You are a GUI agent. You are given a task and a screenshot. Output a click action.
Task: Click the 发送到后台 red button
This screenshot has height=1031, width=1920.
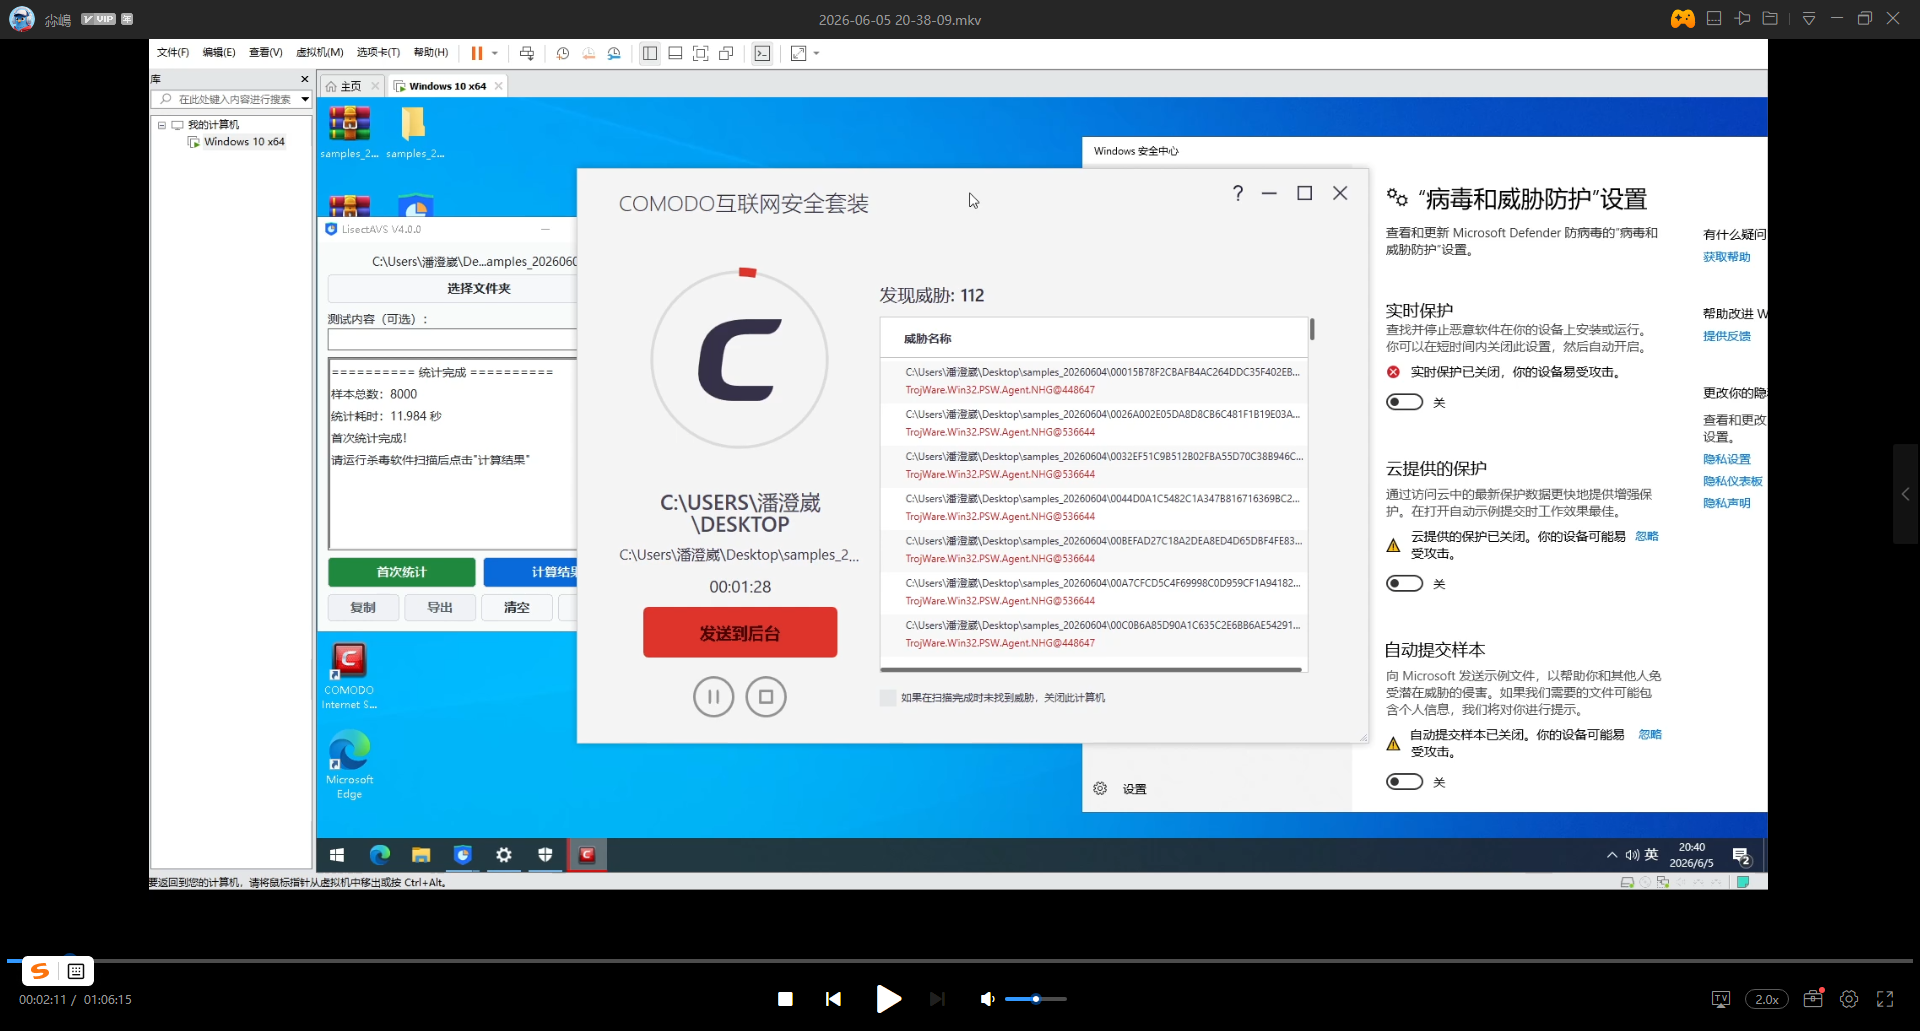tap(740, 632)
